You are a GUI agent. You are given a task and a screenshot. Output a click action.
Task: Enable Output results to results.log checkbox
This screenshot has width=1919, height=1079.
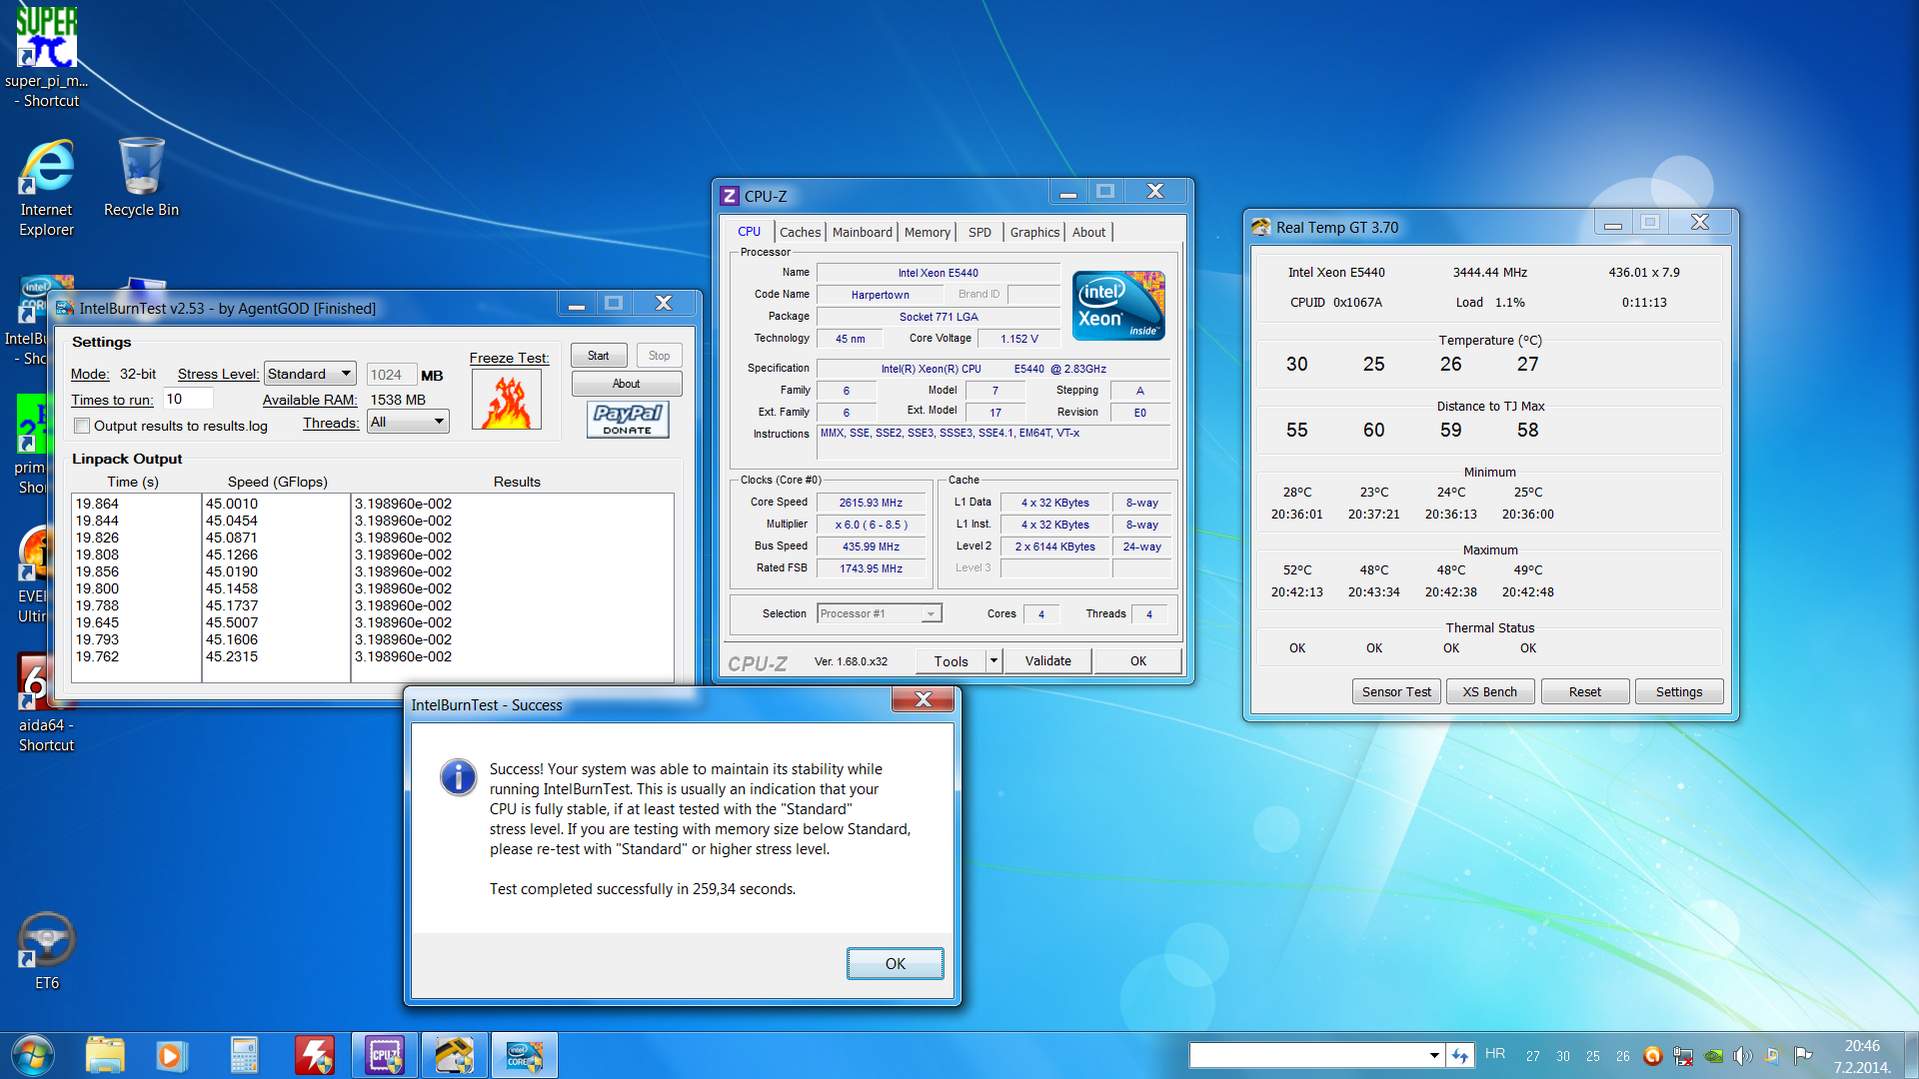click(82, 426)
